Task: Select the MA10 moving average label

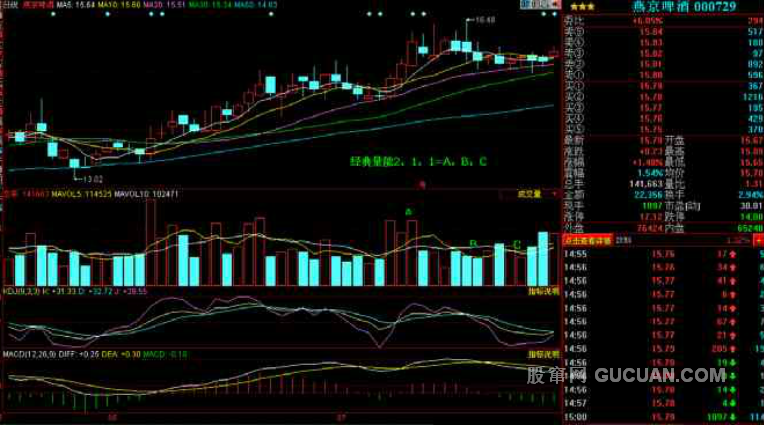Action: click(118, 5)
